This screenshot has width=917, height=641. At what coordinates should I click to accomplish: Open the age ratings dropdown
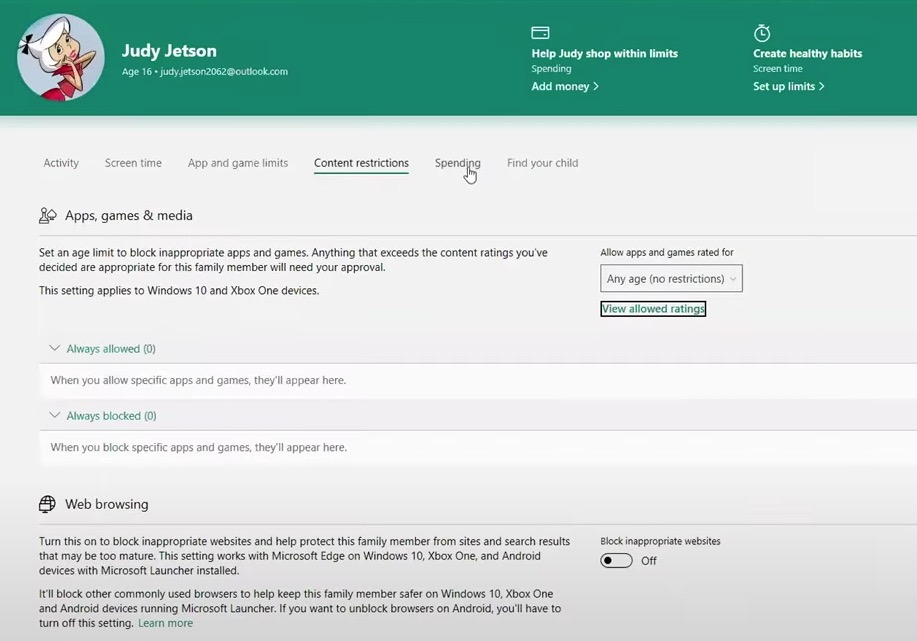coord(670,278)
